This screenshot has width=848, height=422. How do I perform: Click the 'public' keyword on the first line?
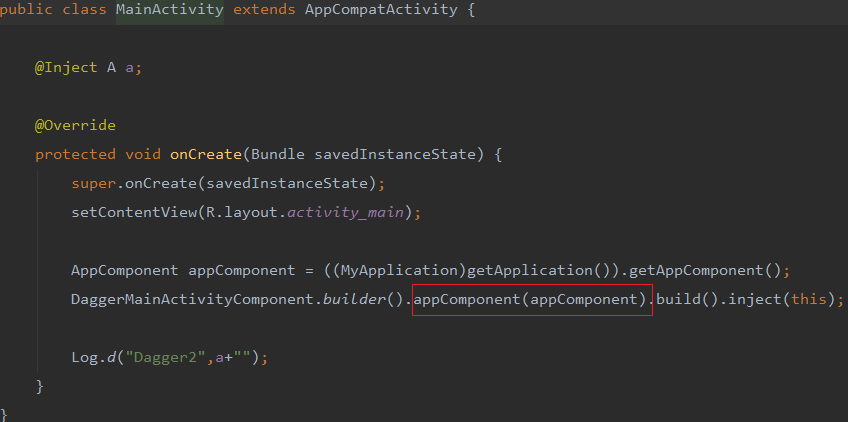point(26,10)
